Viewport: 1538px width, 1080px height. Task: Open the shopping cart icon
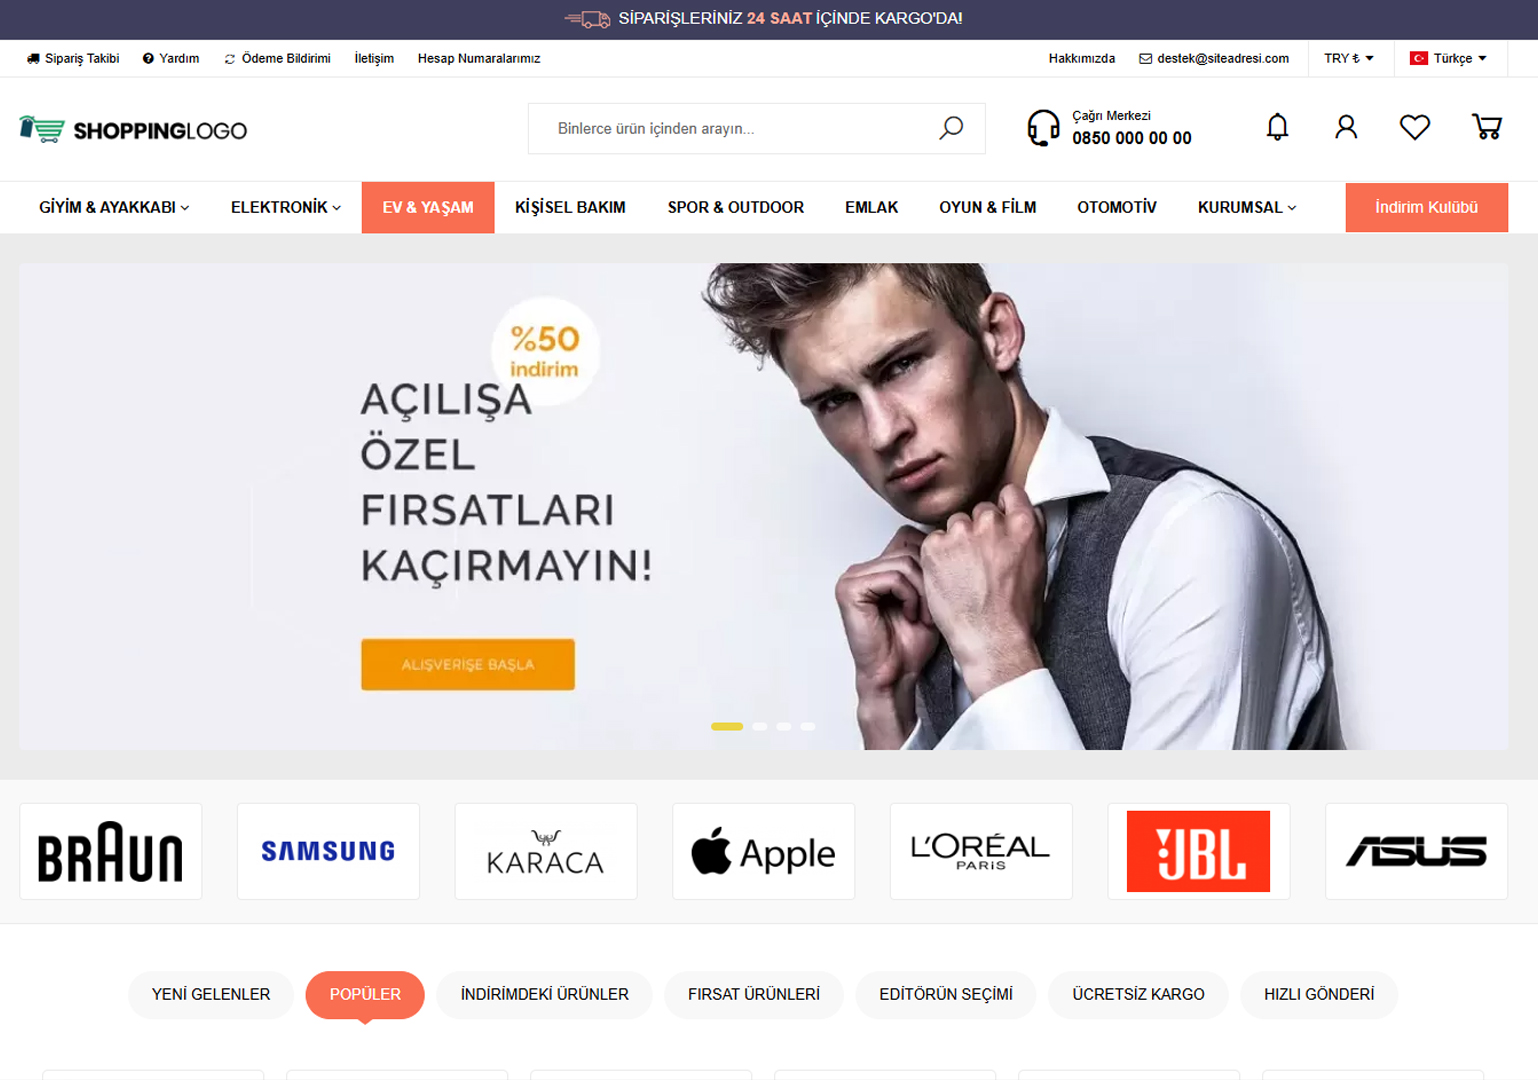pyautogui.click(x=1486, y=127)
